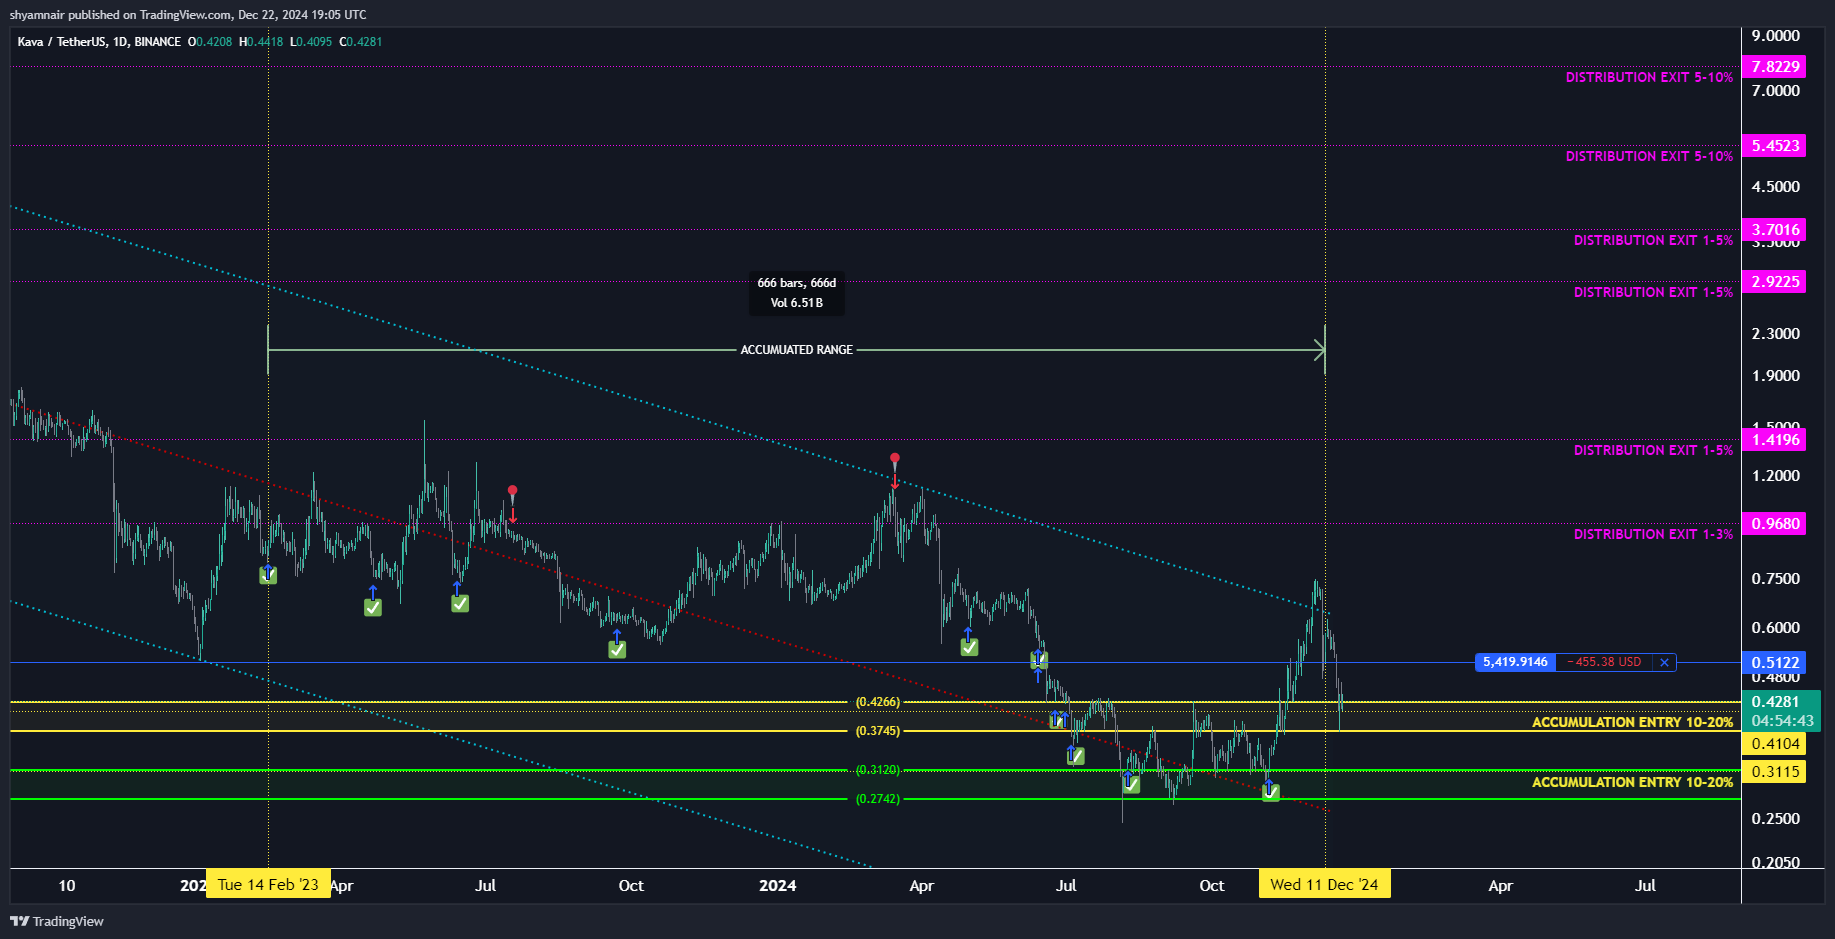Select the 3.7016 magenta price label
This screenshot has width=1835, height=939.
(1774, 230)
